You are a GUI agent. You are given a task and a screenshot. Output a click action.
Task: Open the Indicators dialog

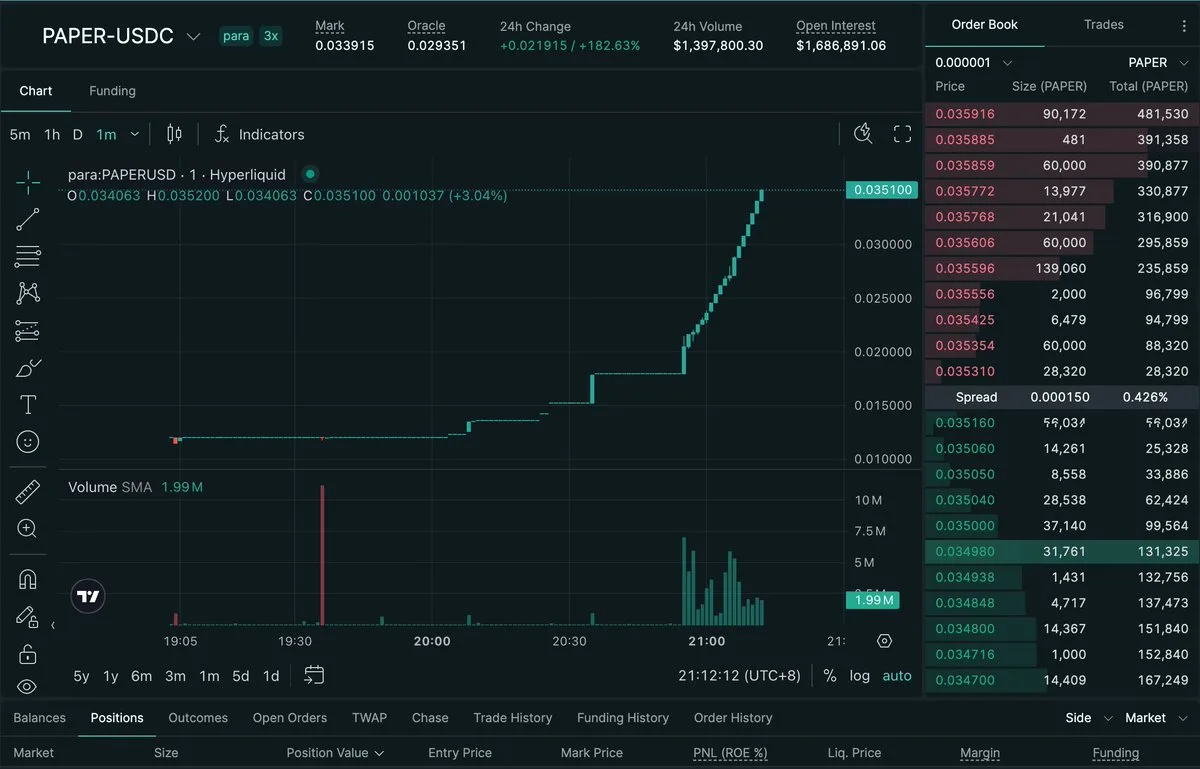(x=259, y=134)
